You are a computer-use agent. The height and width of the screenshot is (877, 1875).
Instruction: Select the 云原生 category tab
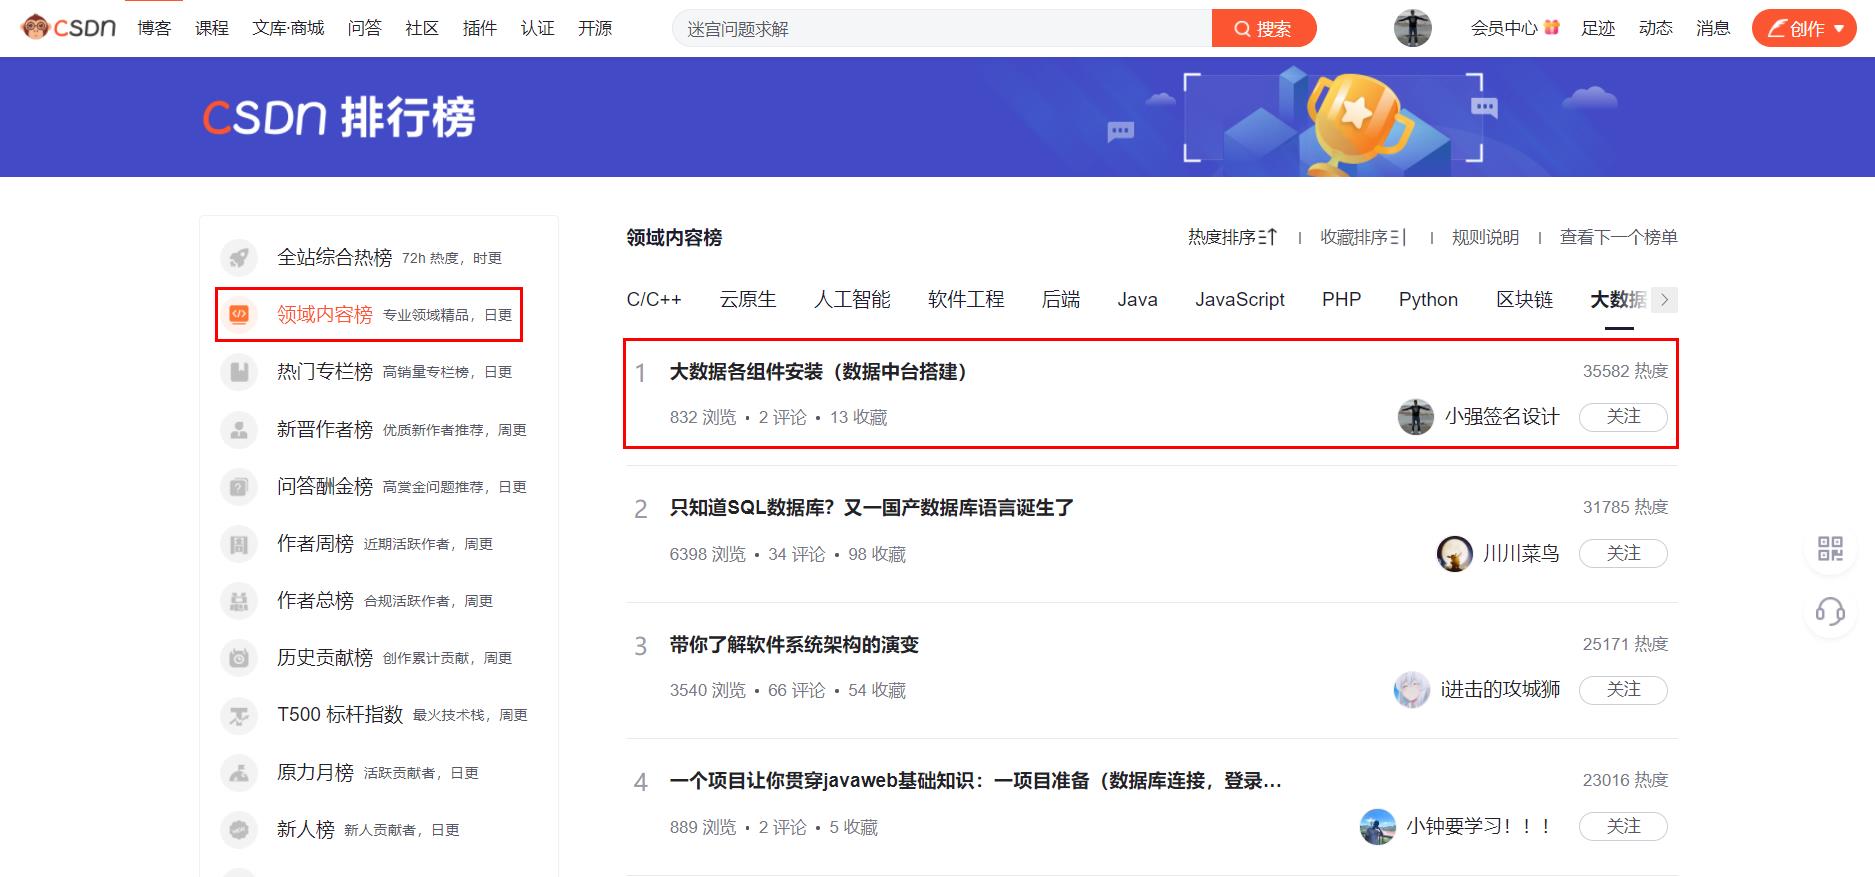pyautogui.click(x=748, y=299)
